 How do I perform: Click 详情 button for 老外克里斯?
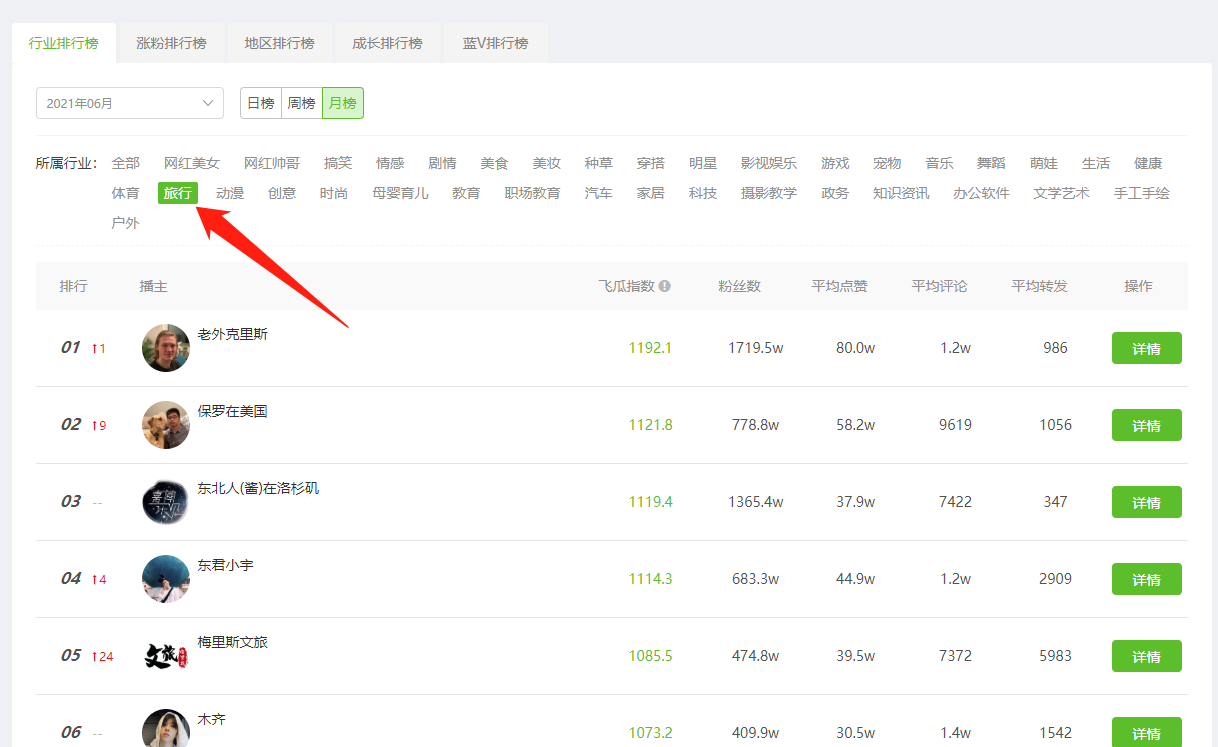(x=1146, y=348)
